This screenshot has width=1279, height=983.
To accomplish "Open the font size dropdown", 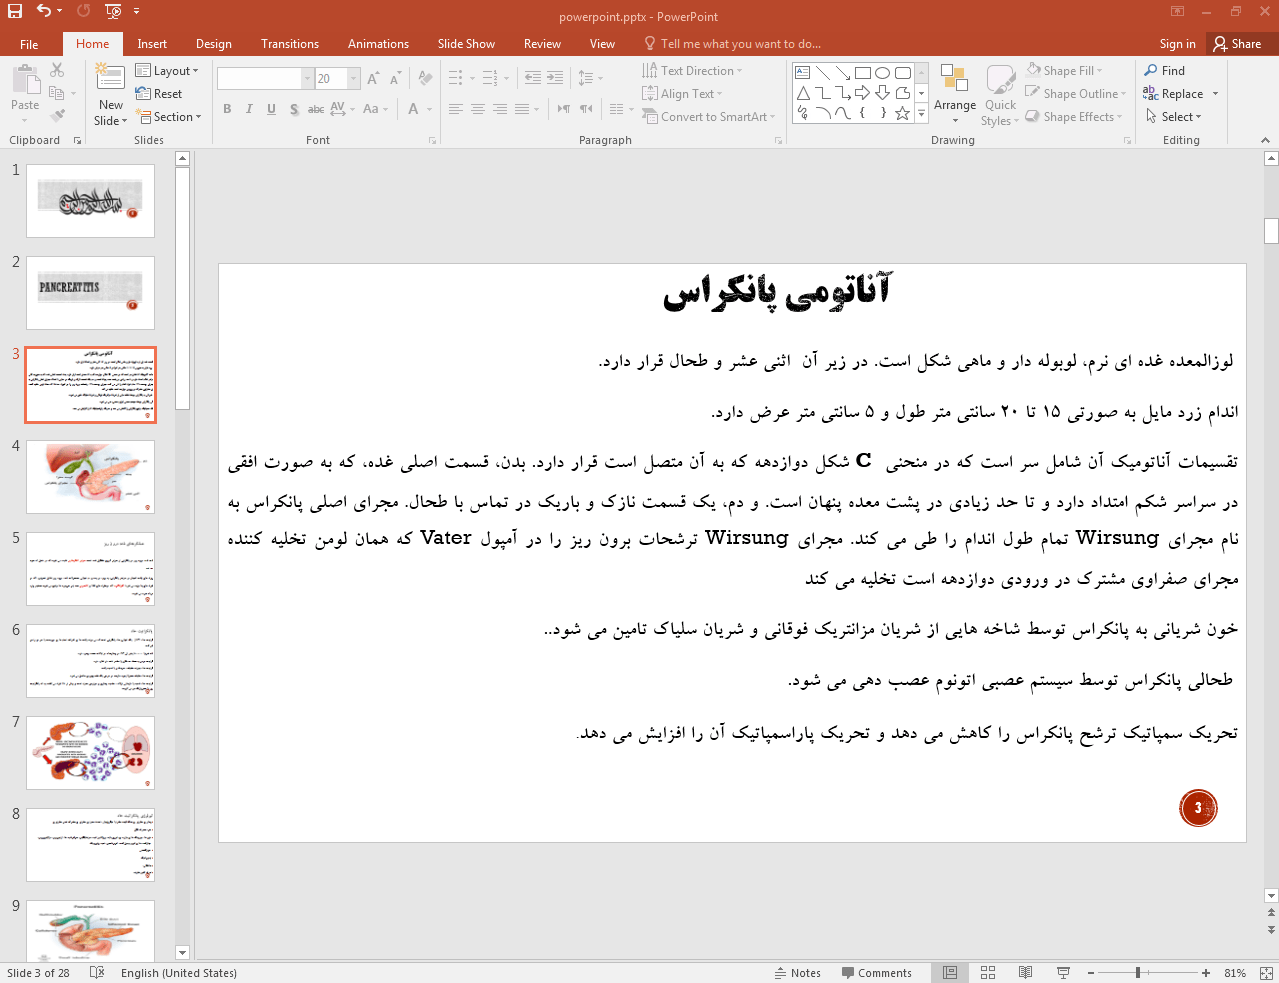I will (353, 79).
